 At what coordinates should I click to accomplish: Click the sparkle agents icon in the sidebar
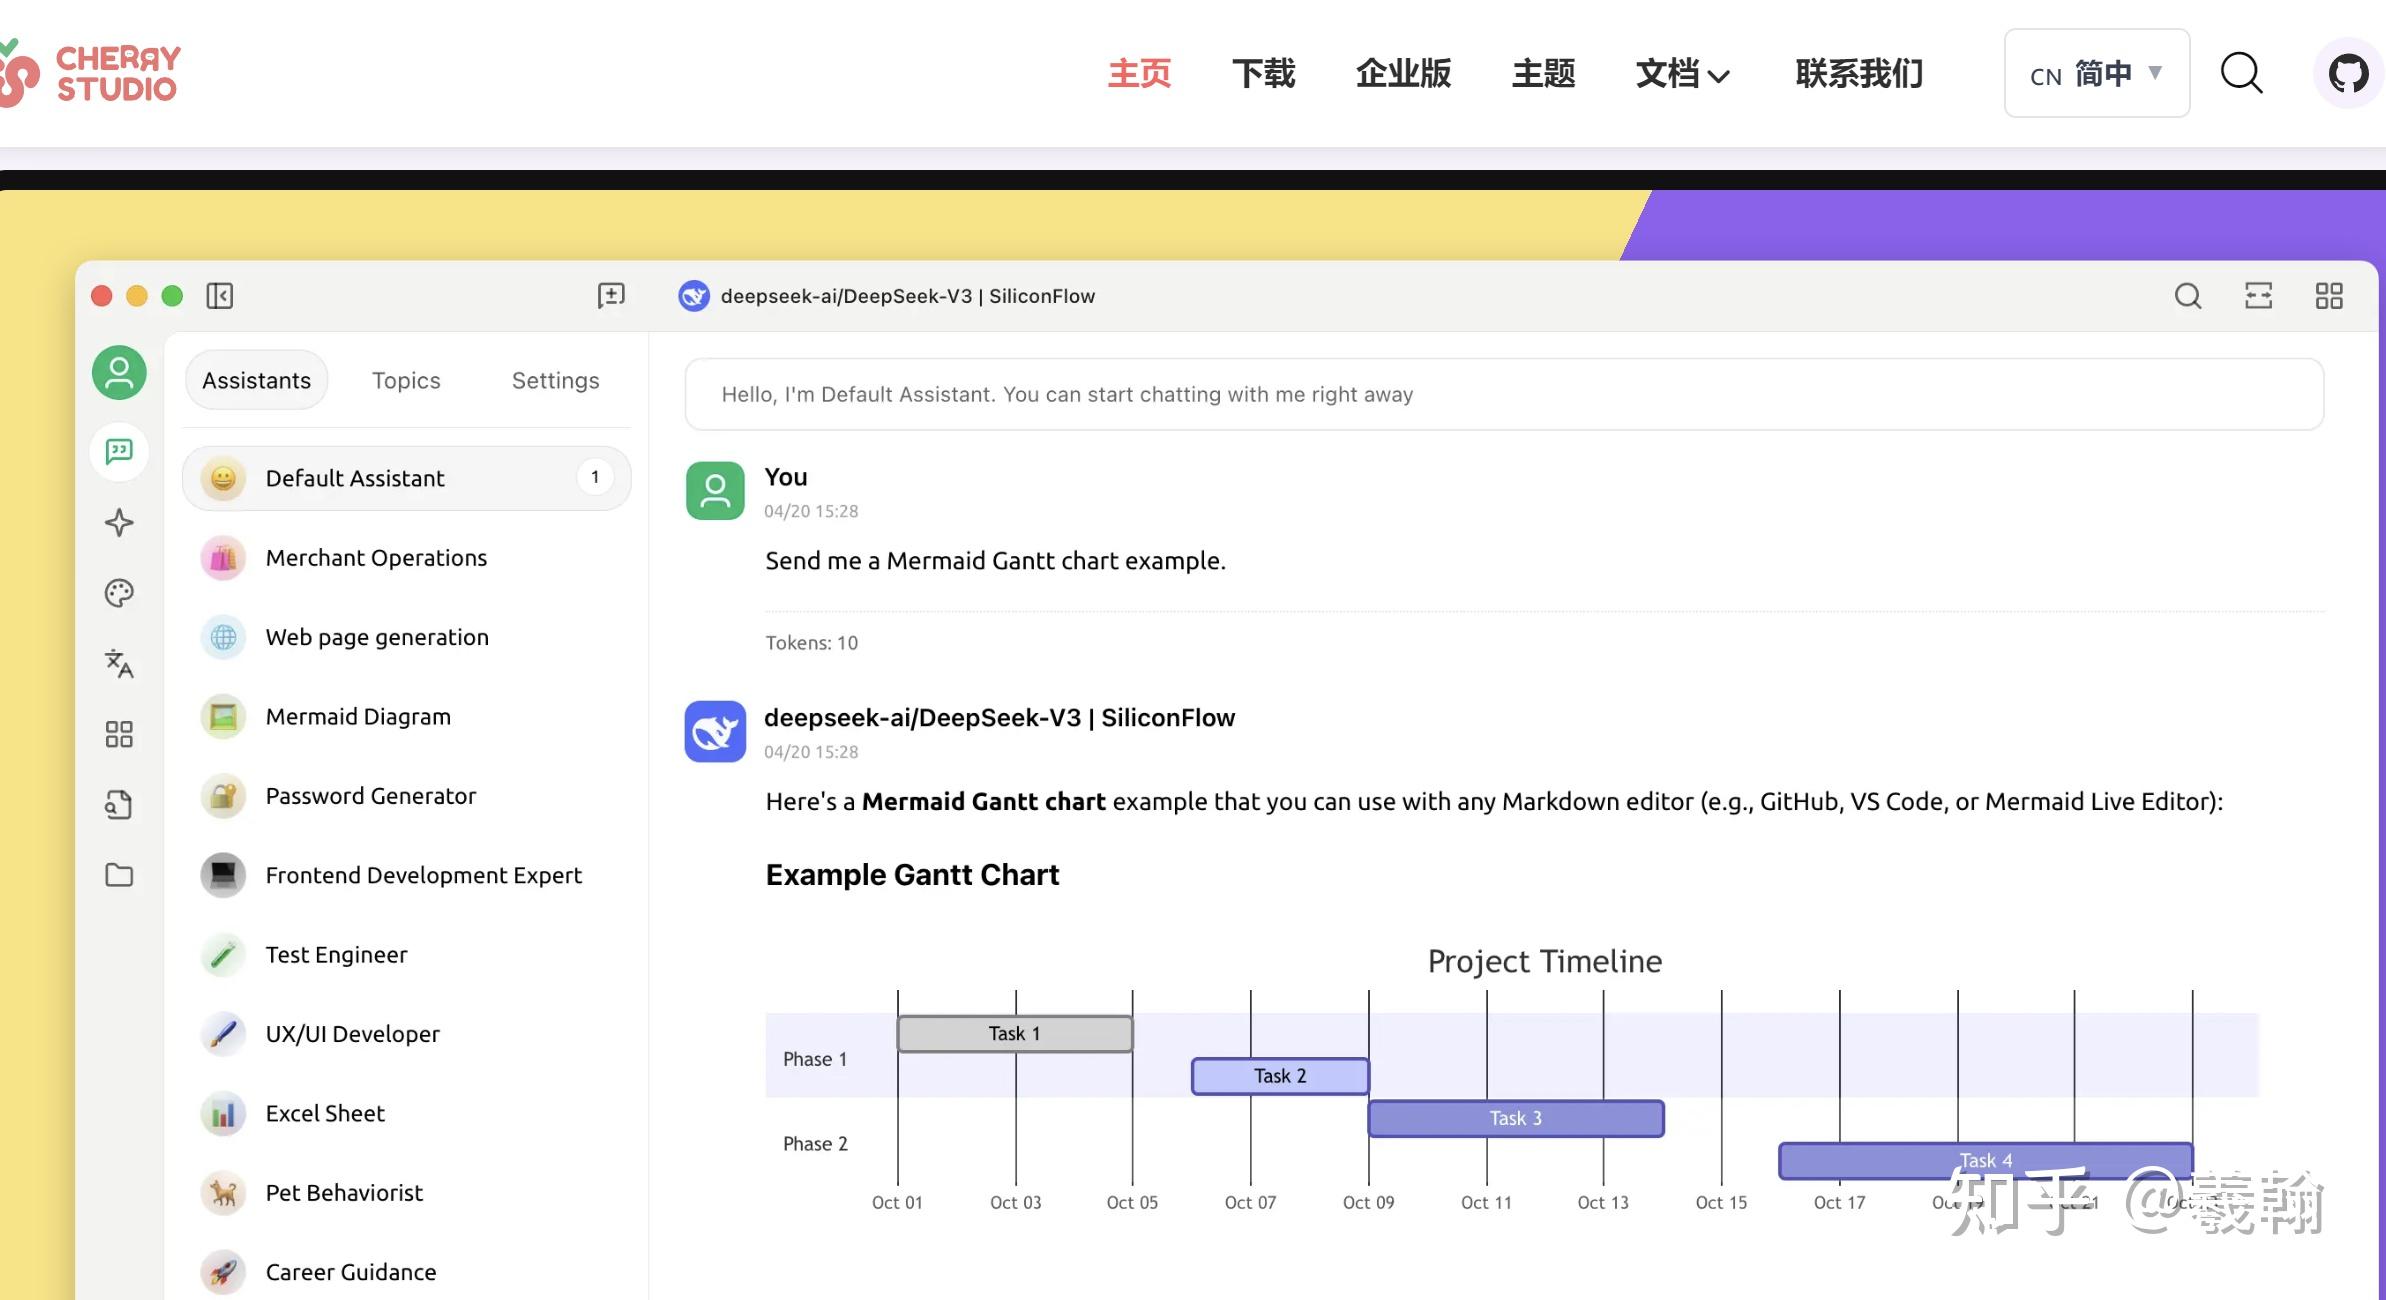[x=119, y=523]
